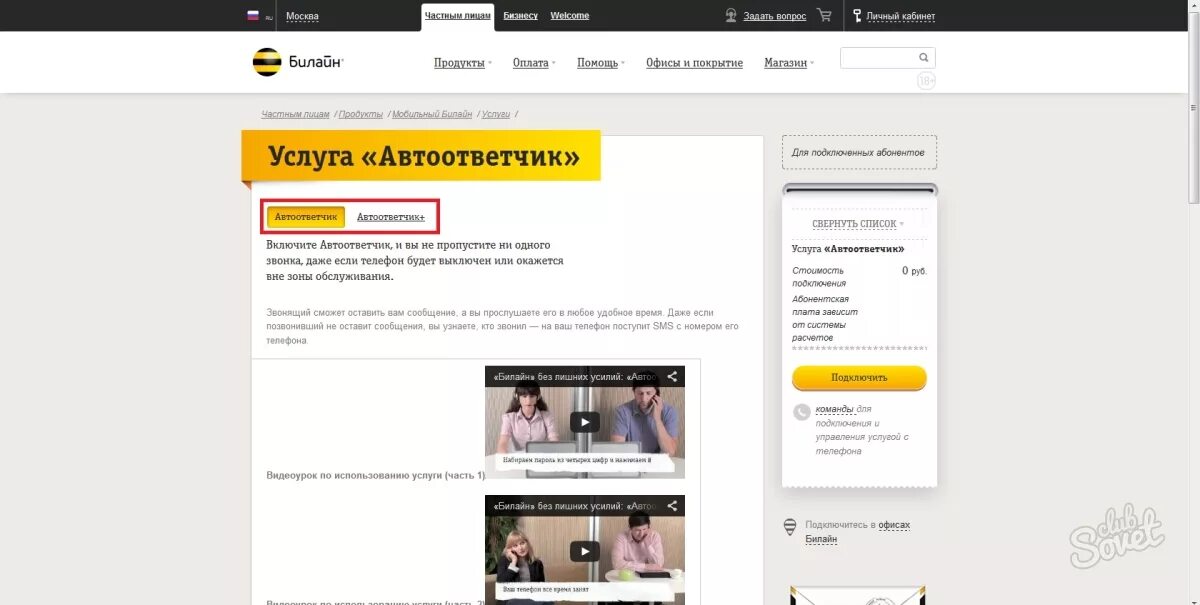
Task: Expand the Помощь menu
Action: (600, 63)
